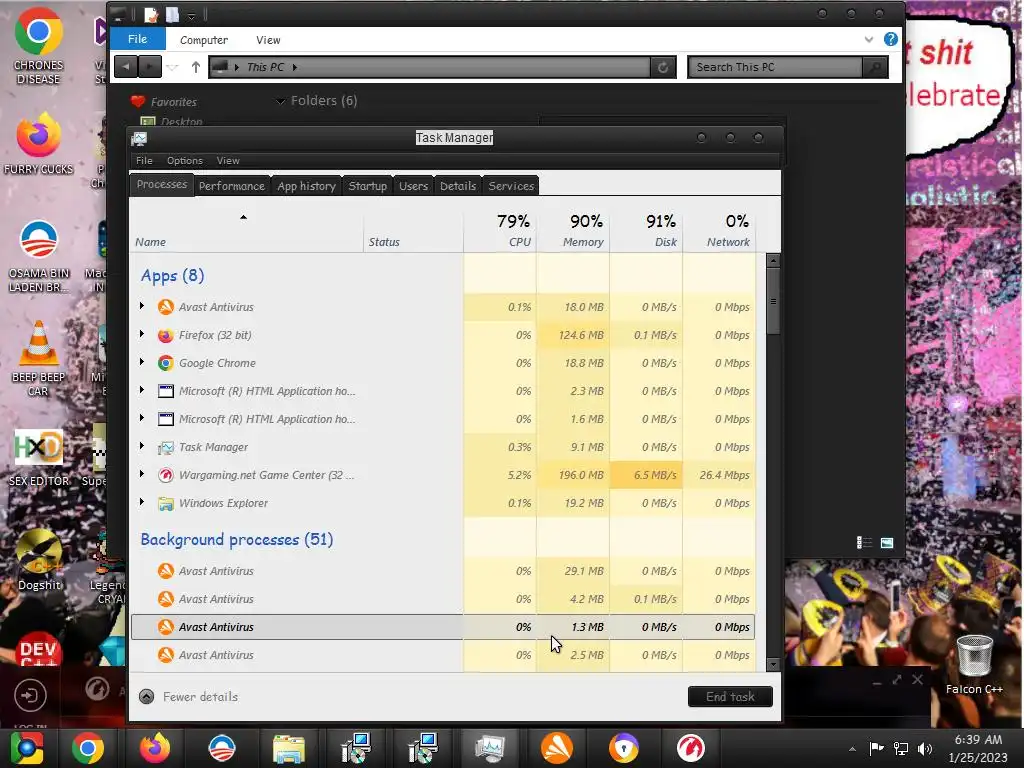Click Avast icon in the taskbar
This screenshot has height=768, width=1024.
[x=556, y=748]
